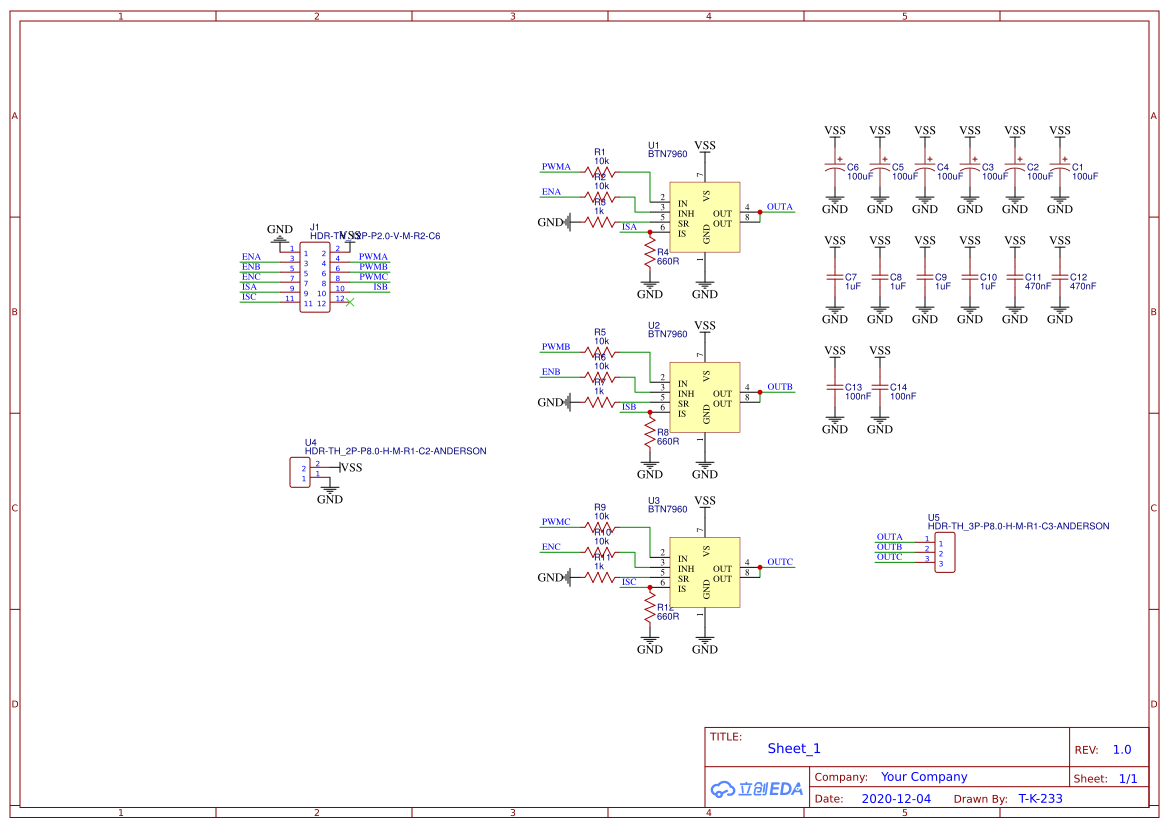Select capacitor C1 100uF
The height and width of the screenshot is (828, 1169).
1059,168
